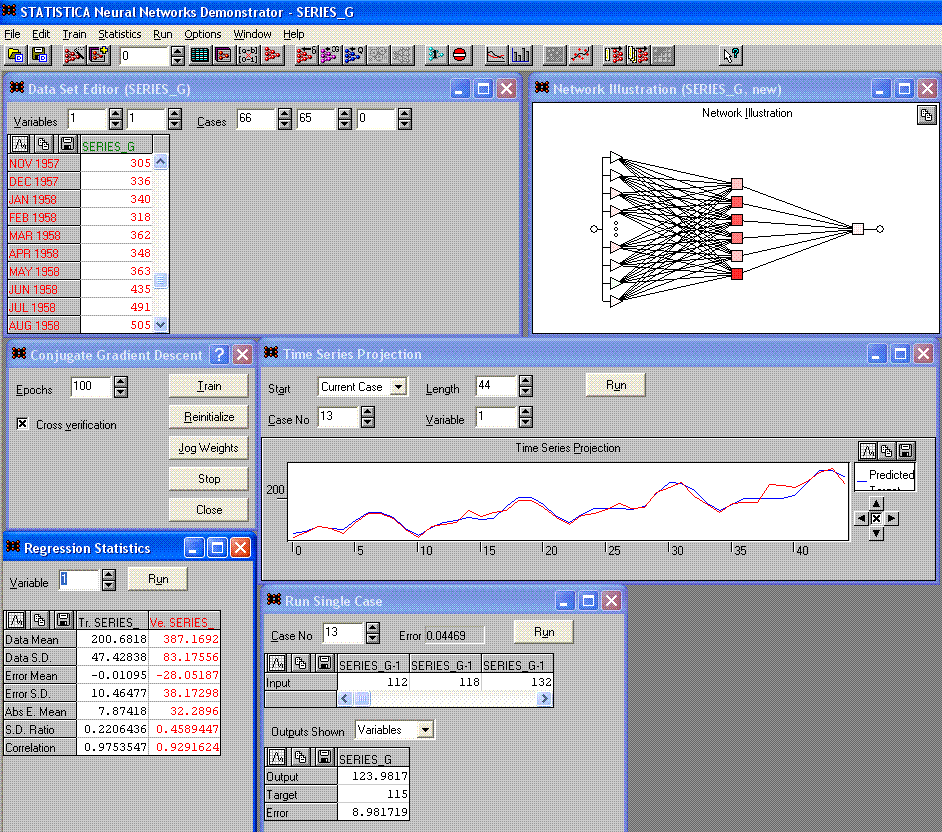
Task: Click right scroll arrow in Run Single Case inputs
Action: tap(544, 698)
